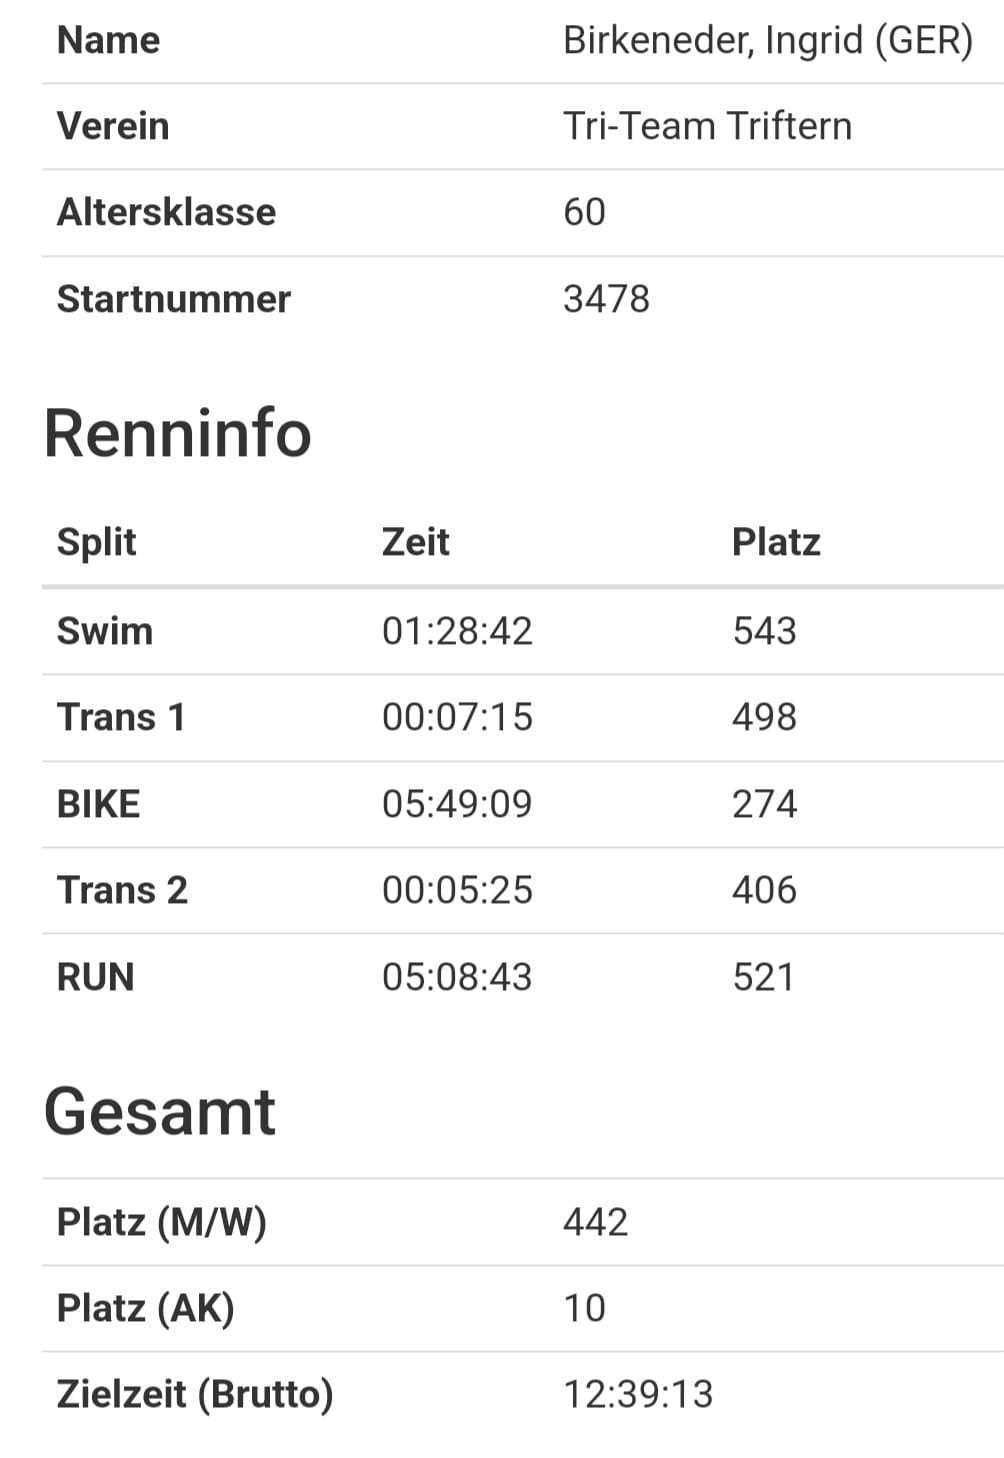Click the RUN placement 521
Viewport: 1004px width, 1458px height.
pyautogui.click(x=763, y=977)
